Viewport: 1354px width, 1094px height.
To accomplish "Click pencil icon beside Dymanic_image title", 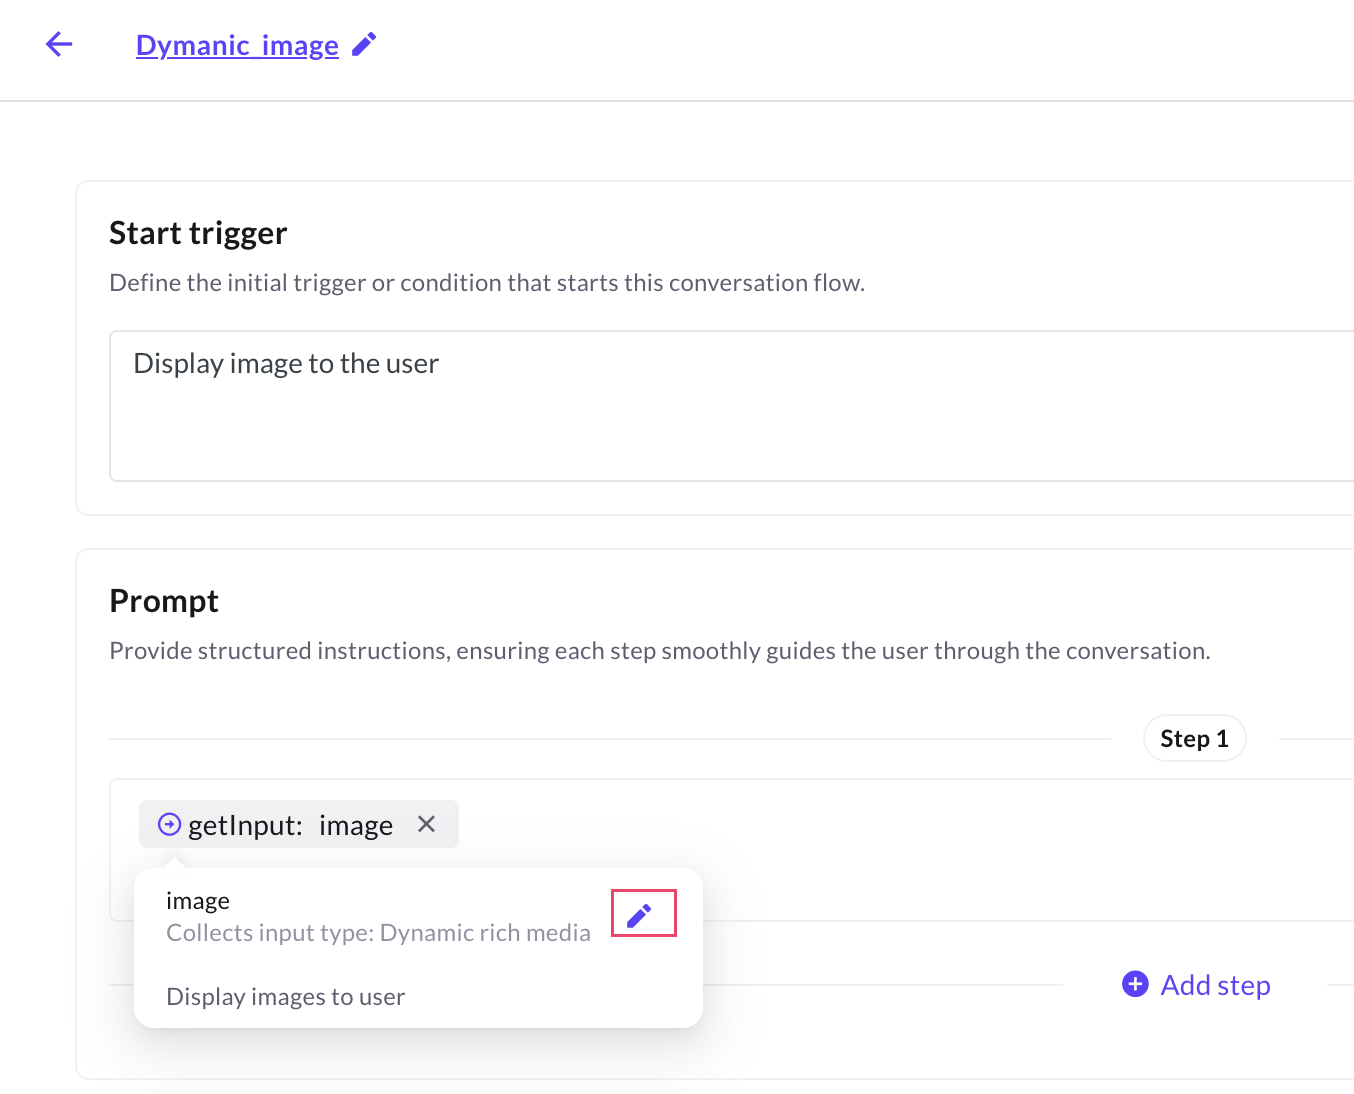I will pyautogui.click(x=364, y=44).
